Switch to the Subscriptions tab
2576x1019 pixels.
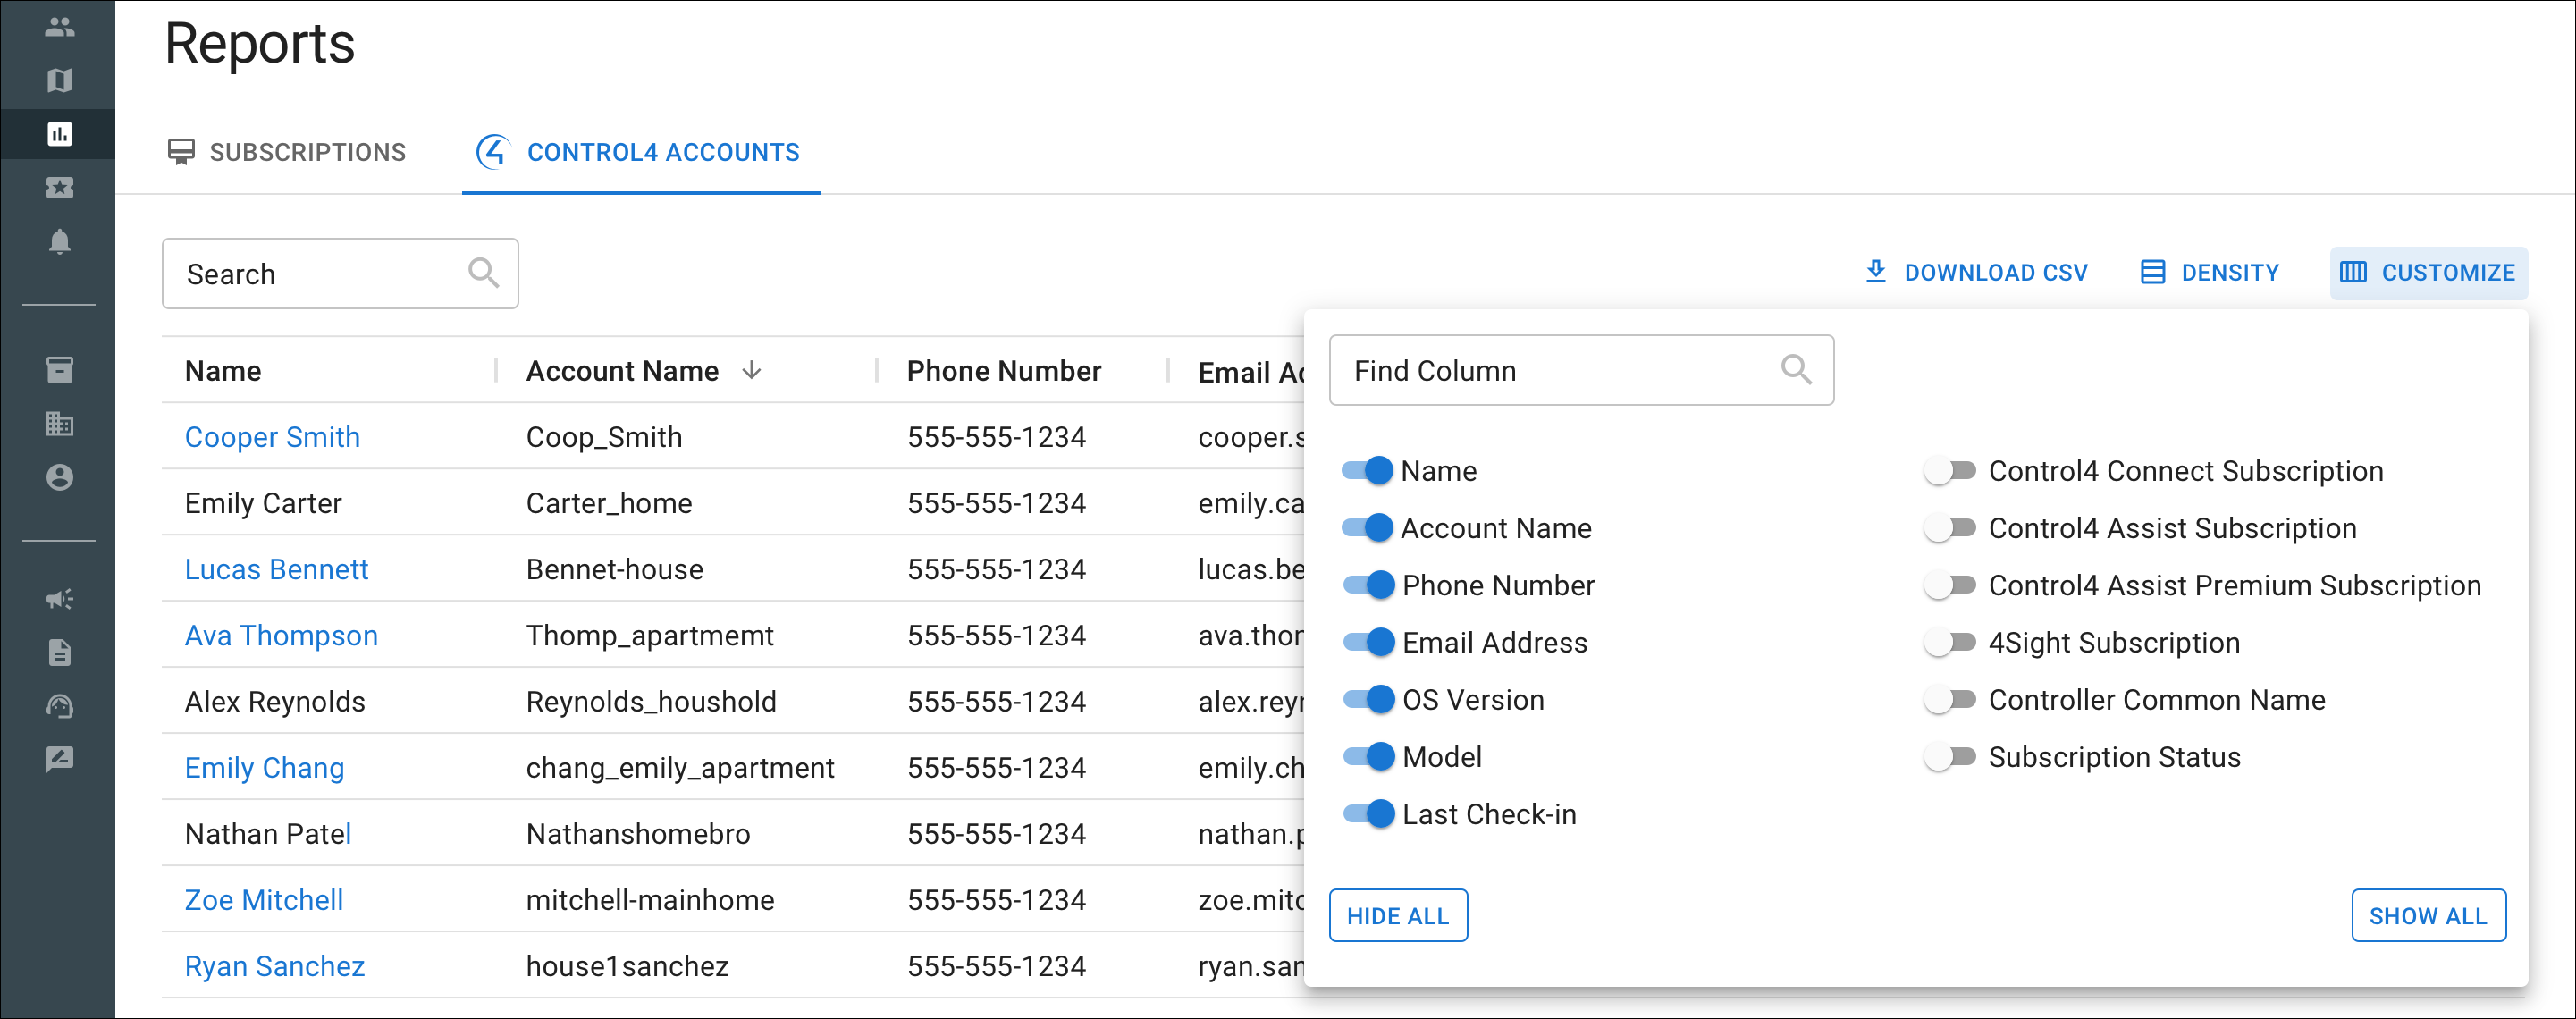point(286,152)
